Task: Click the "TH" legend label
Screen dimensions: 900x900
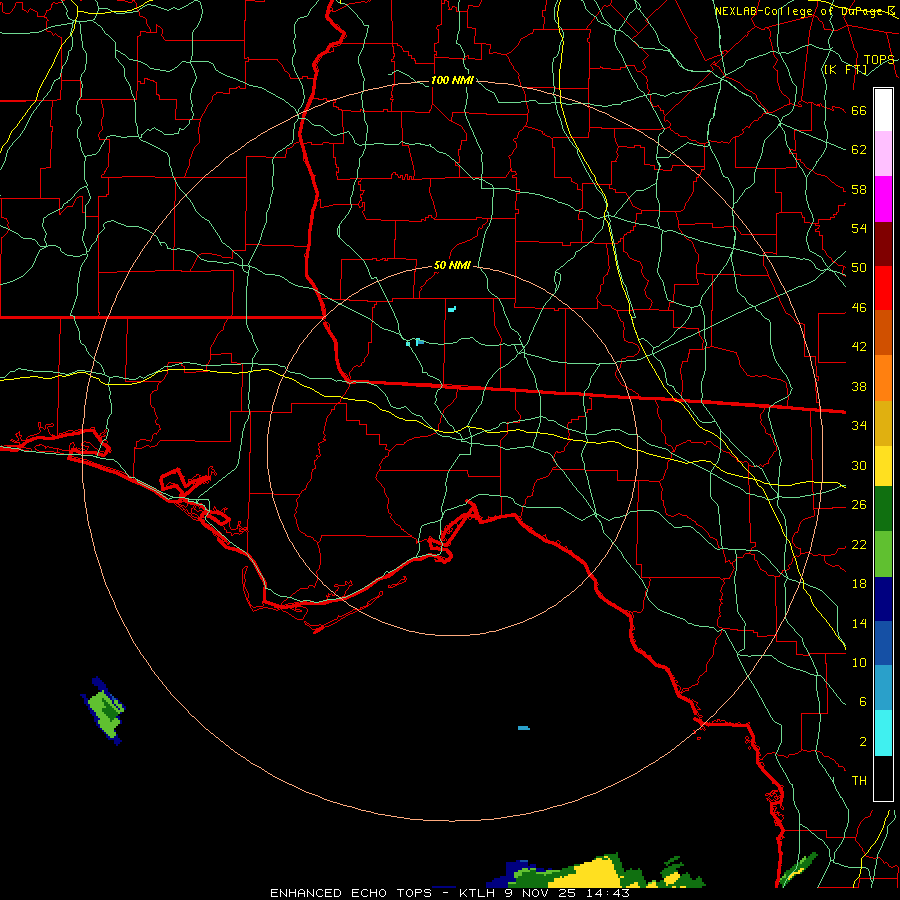Action: [x=859, y=781]
